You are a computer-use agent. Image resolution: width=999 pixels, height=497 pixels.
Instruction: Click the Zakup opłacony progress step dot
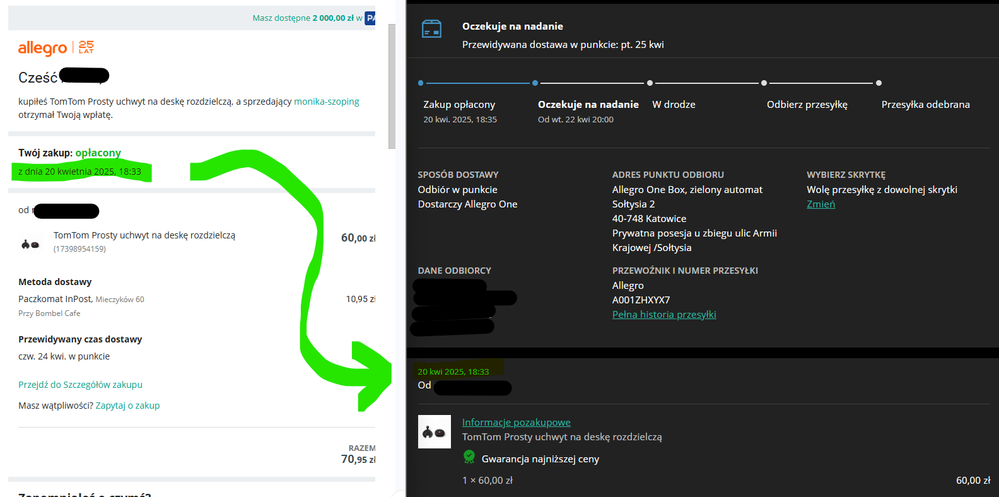420,83
